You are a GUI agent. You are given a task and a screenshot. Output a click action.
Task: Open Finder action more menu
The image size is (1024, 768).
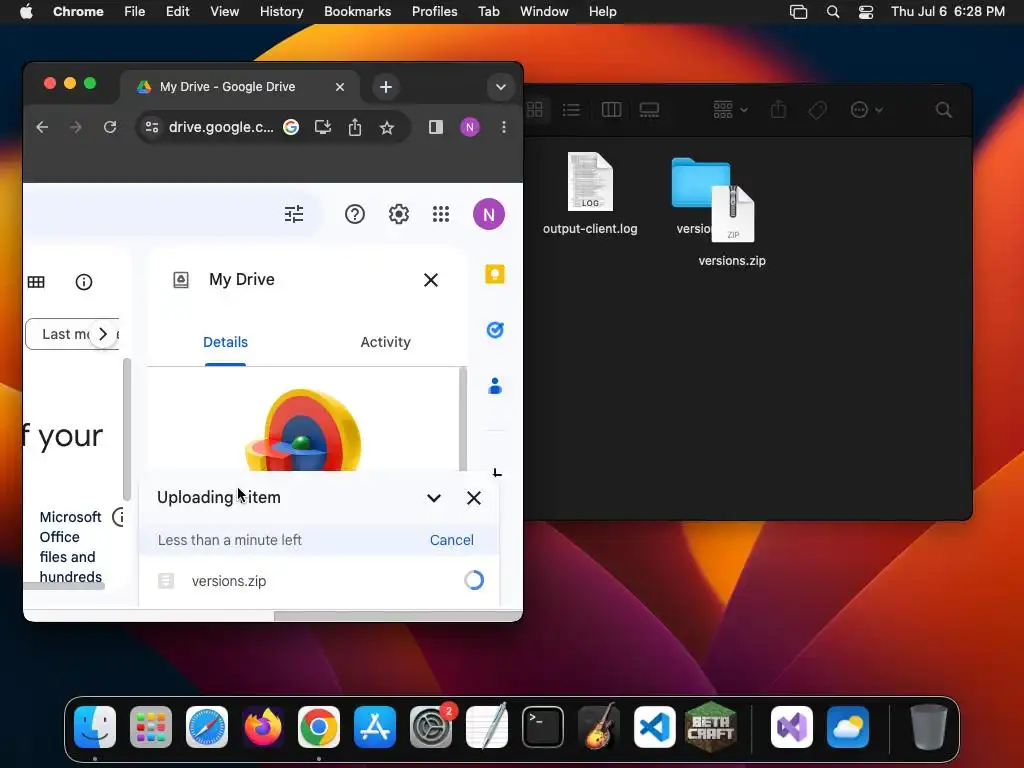pos(867,110)
